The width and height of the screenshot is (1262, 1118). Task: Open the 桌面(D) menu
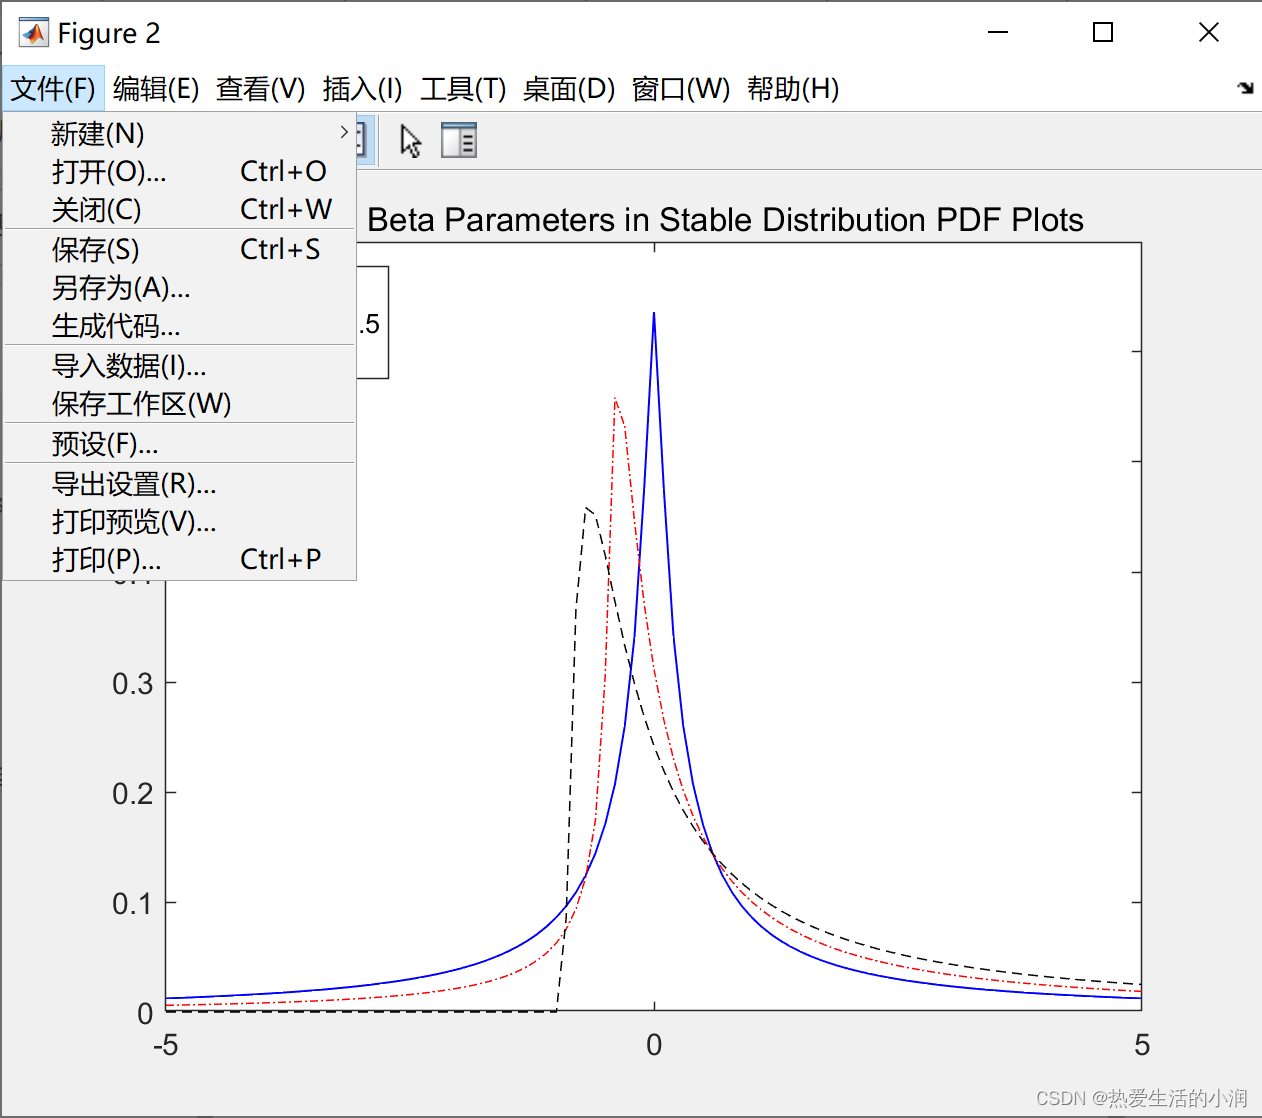point(568,89)
